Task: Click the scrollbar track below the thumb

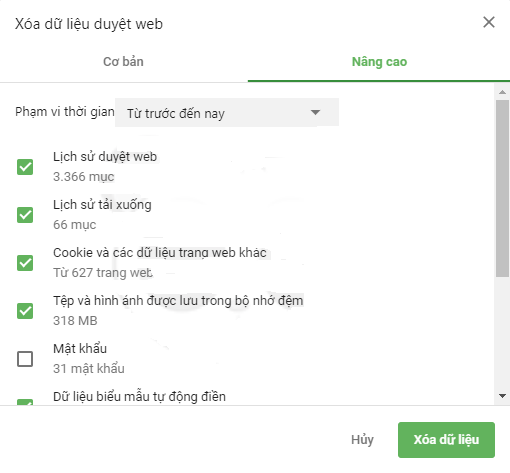Action: click(502, 333)
